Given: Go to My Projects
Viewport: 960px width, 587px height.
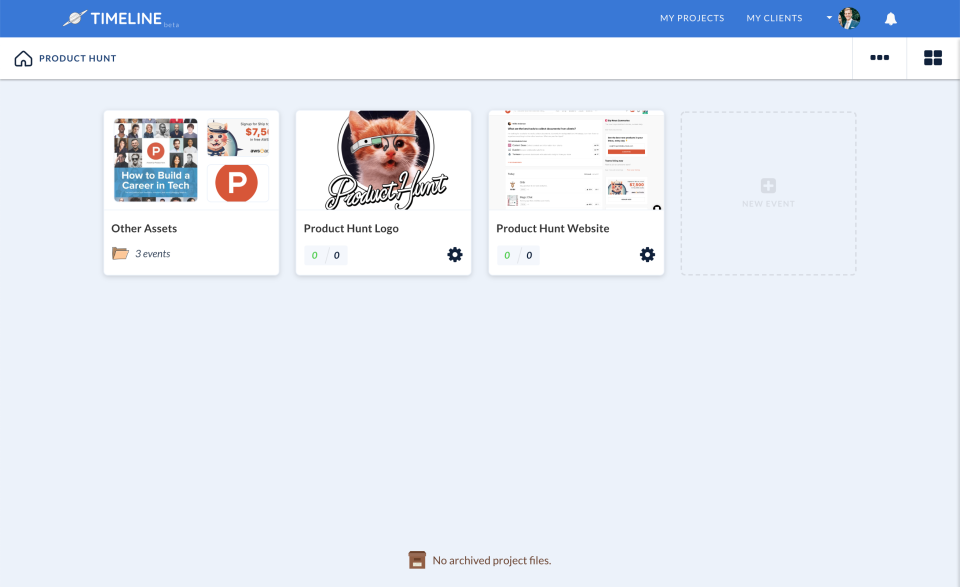Looking at the screenshot, I should 692,18.
